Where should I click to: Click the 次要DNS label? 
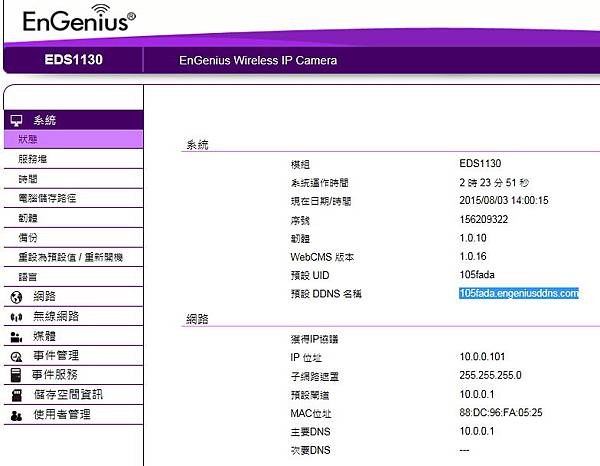(x=310, y=450)
